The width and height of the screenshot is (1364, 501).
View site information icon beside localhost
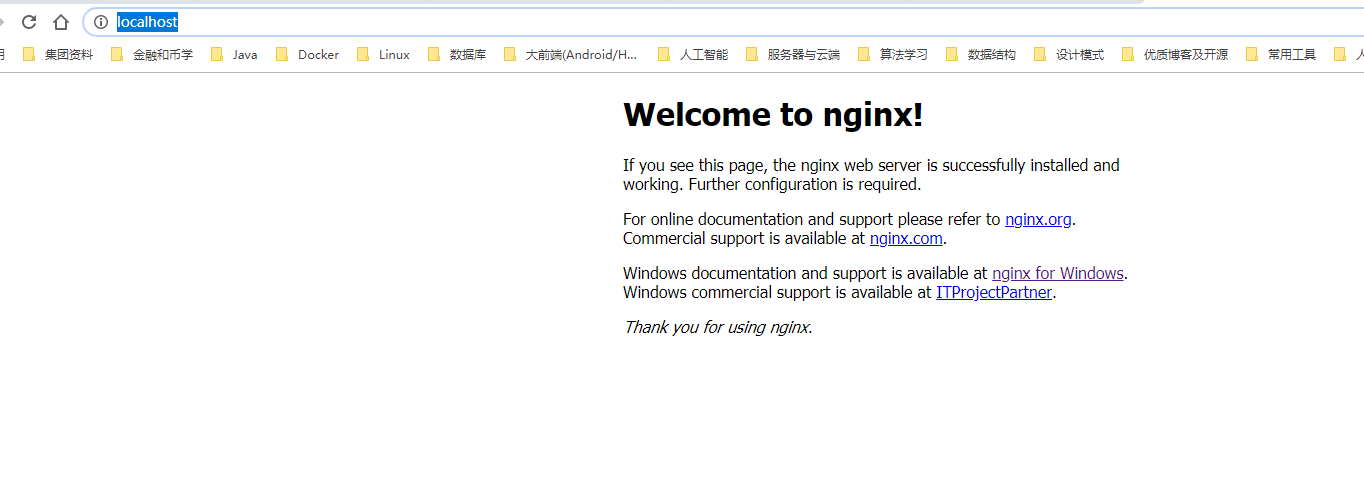coord(101,22)
